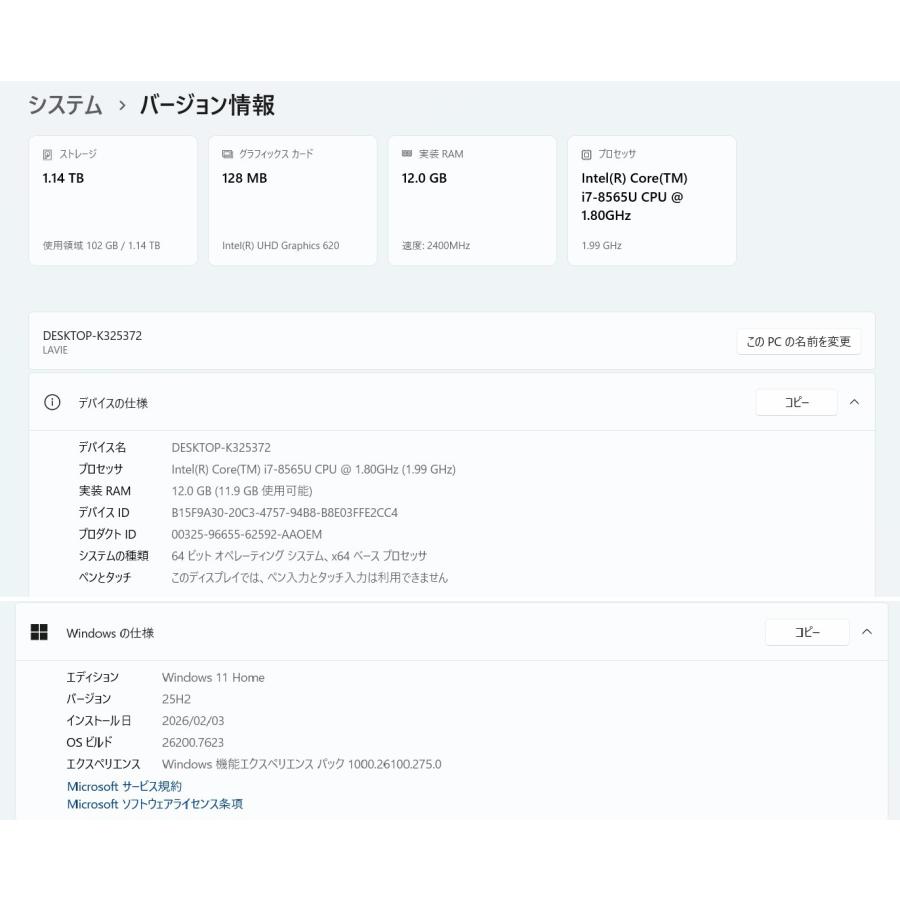Copy Windows specifications with コピー button

[x=807, y=632]
